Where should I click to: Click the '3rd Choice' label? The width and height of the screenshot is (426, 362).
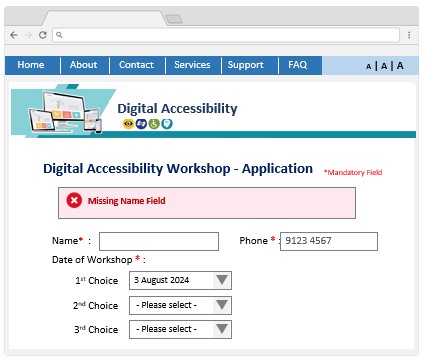96,330
